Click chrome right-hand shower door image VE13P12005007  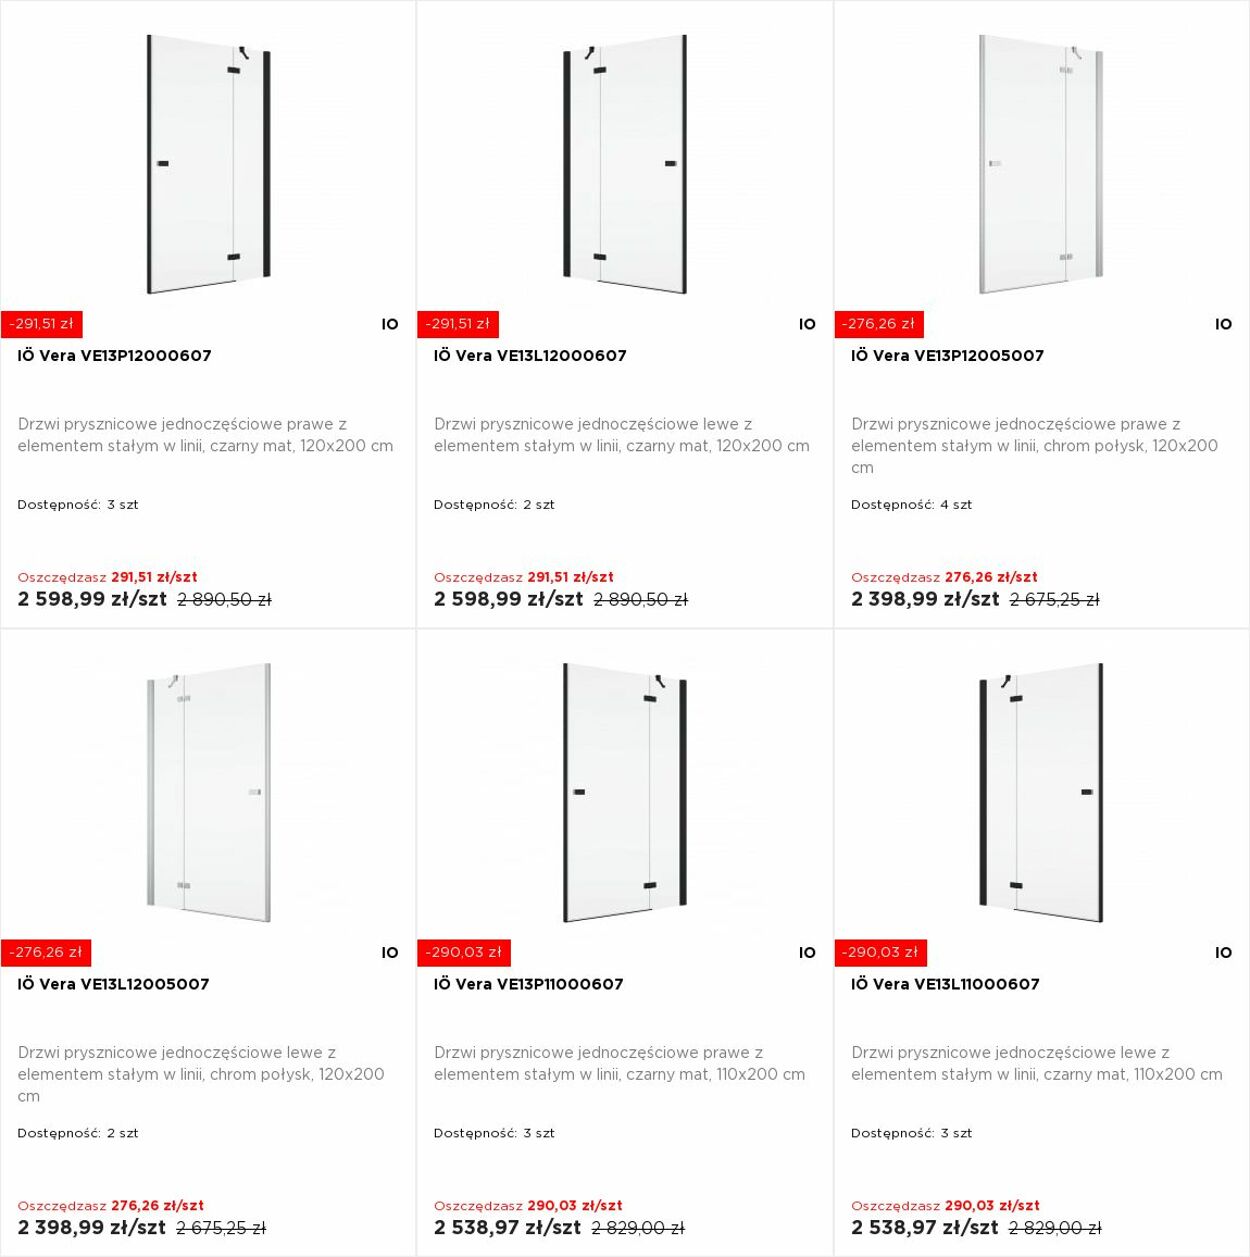point(1041,165)
